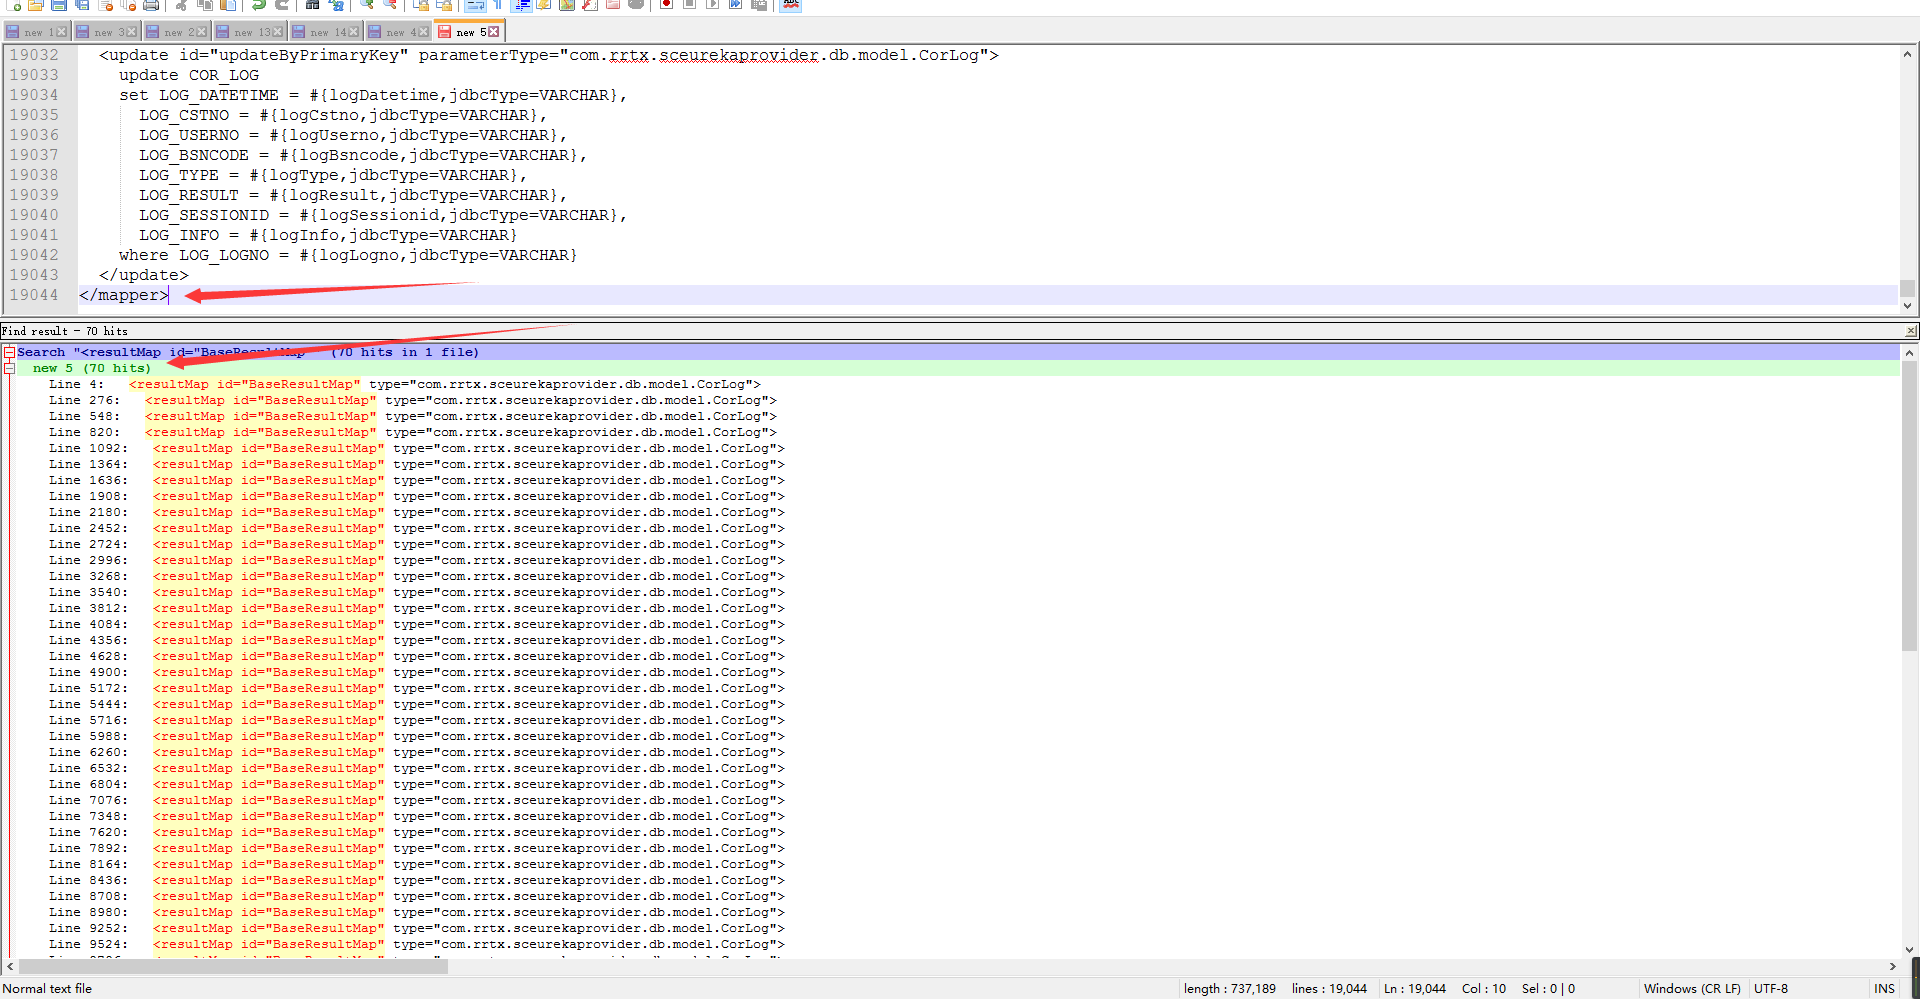Switch to the new 3 tab
1920x999 pixels.
[105, 32]
